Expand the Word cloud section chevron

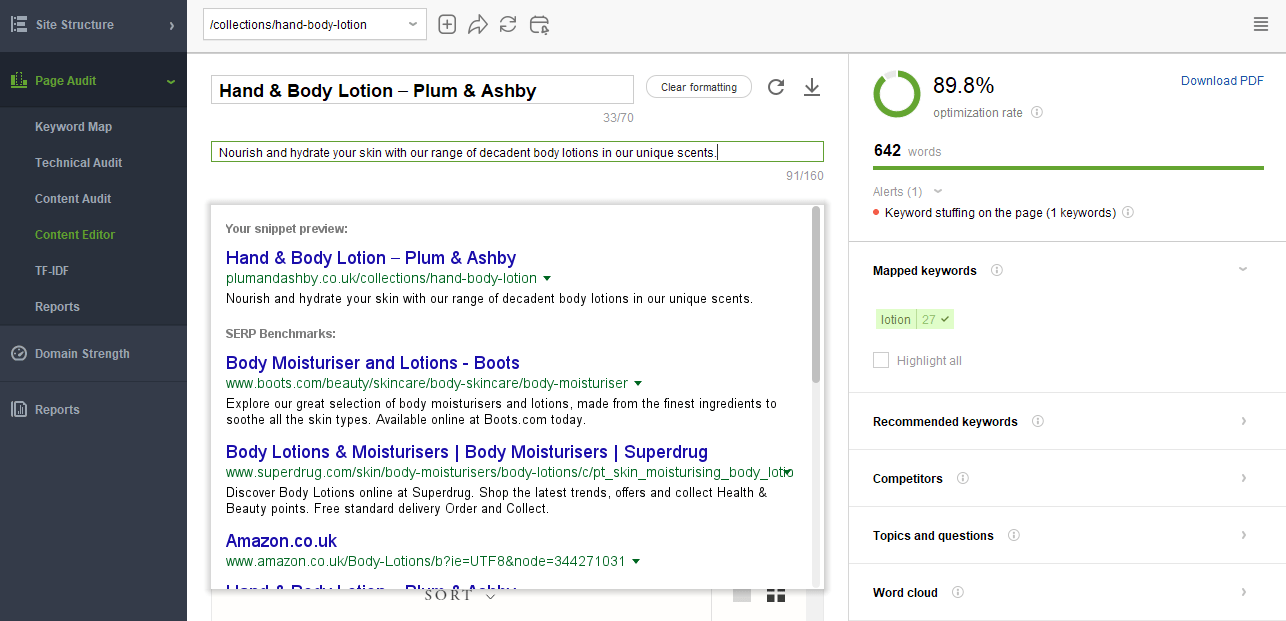(x=1244, y=592)
